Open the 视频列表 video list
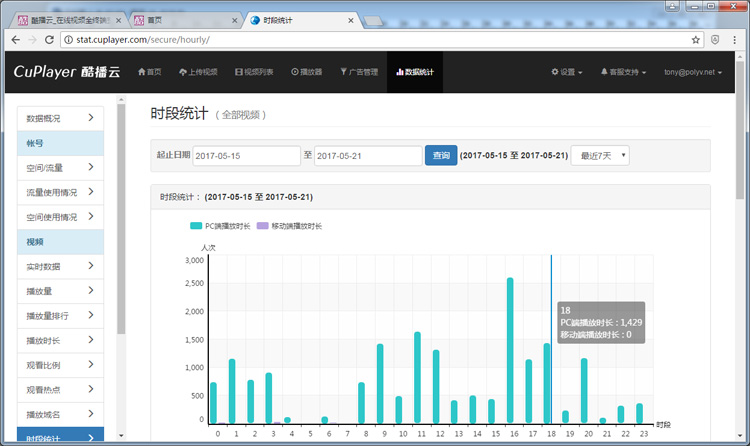Image resolution: width=750 pixels, height=446 pixels. click(254, 72)
